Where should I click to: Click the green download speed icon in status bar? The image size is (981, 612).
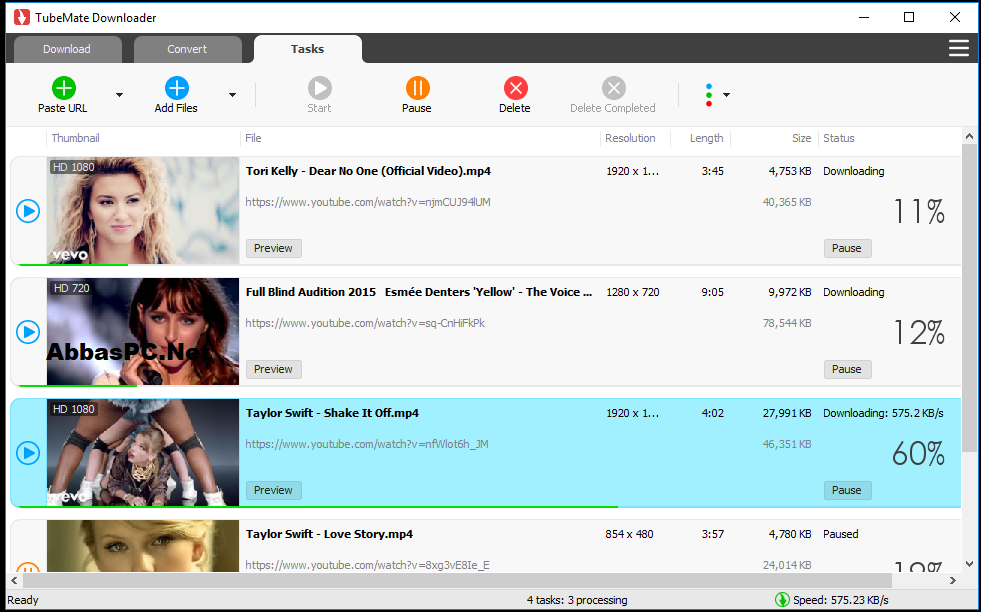(782, 599)
